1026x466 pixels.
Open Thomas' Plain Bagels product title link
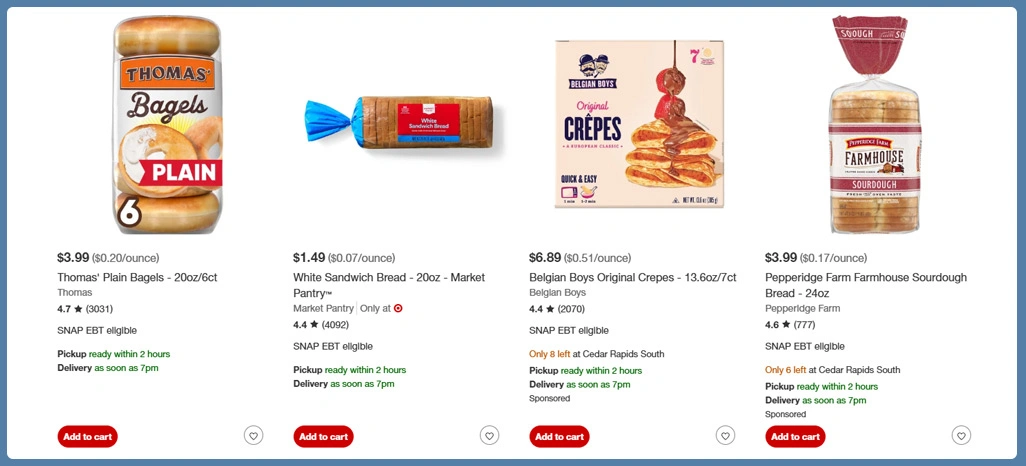[147, 277]
